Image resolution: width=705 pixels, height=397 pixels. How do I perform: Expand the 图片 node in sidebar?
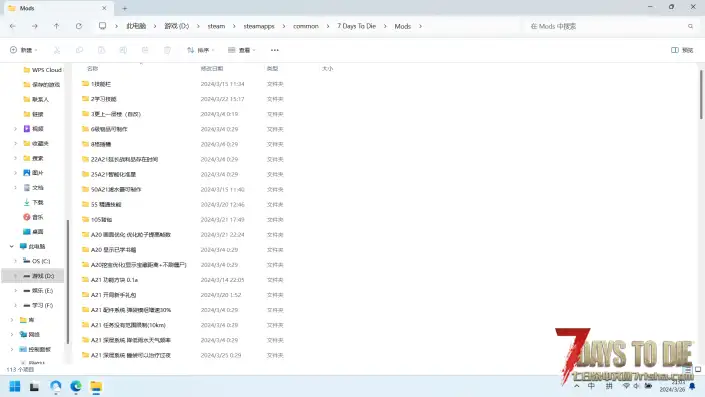[x=15, y=173]
